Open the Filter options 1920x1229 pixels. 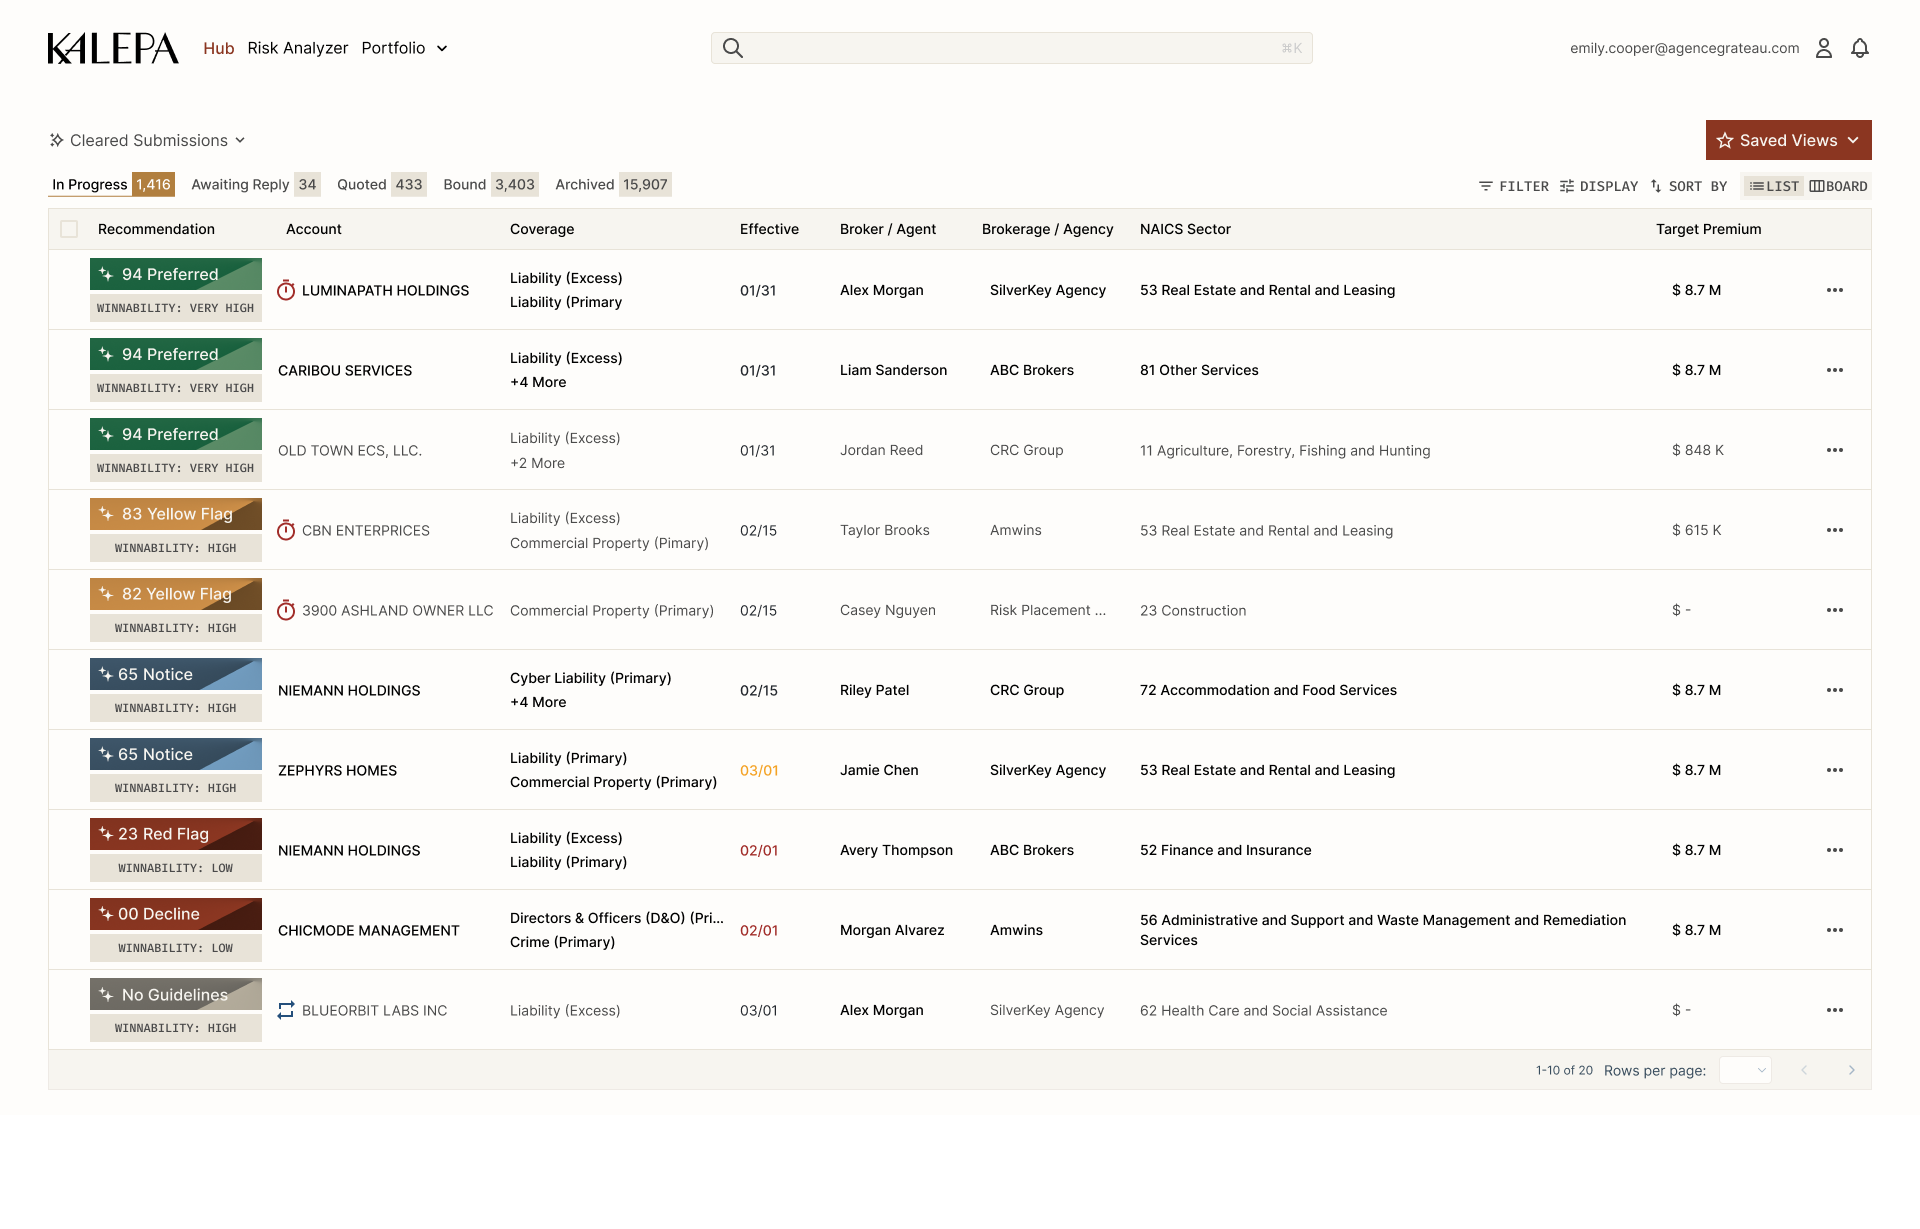1514,186
